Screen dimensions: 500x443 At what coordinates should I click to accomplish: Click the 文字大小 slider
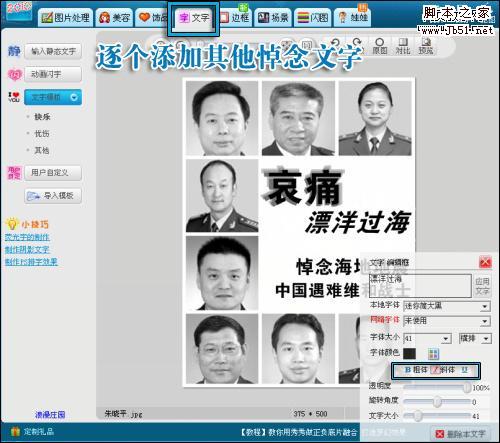pos(437,416)
